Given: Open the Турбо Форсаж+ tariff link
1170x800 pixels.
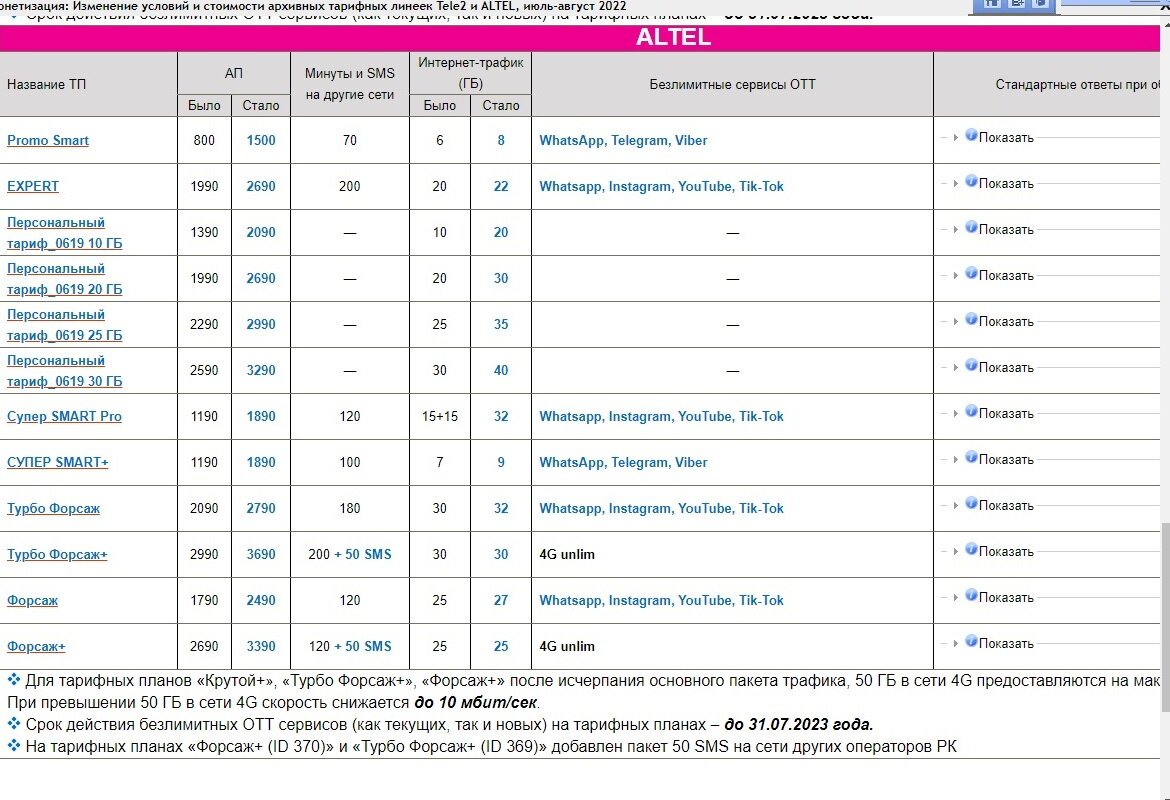Looking at the screenshot, I should [57, 554].
